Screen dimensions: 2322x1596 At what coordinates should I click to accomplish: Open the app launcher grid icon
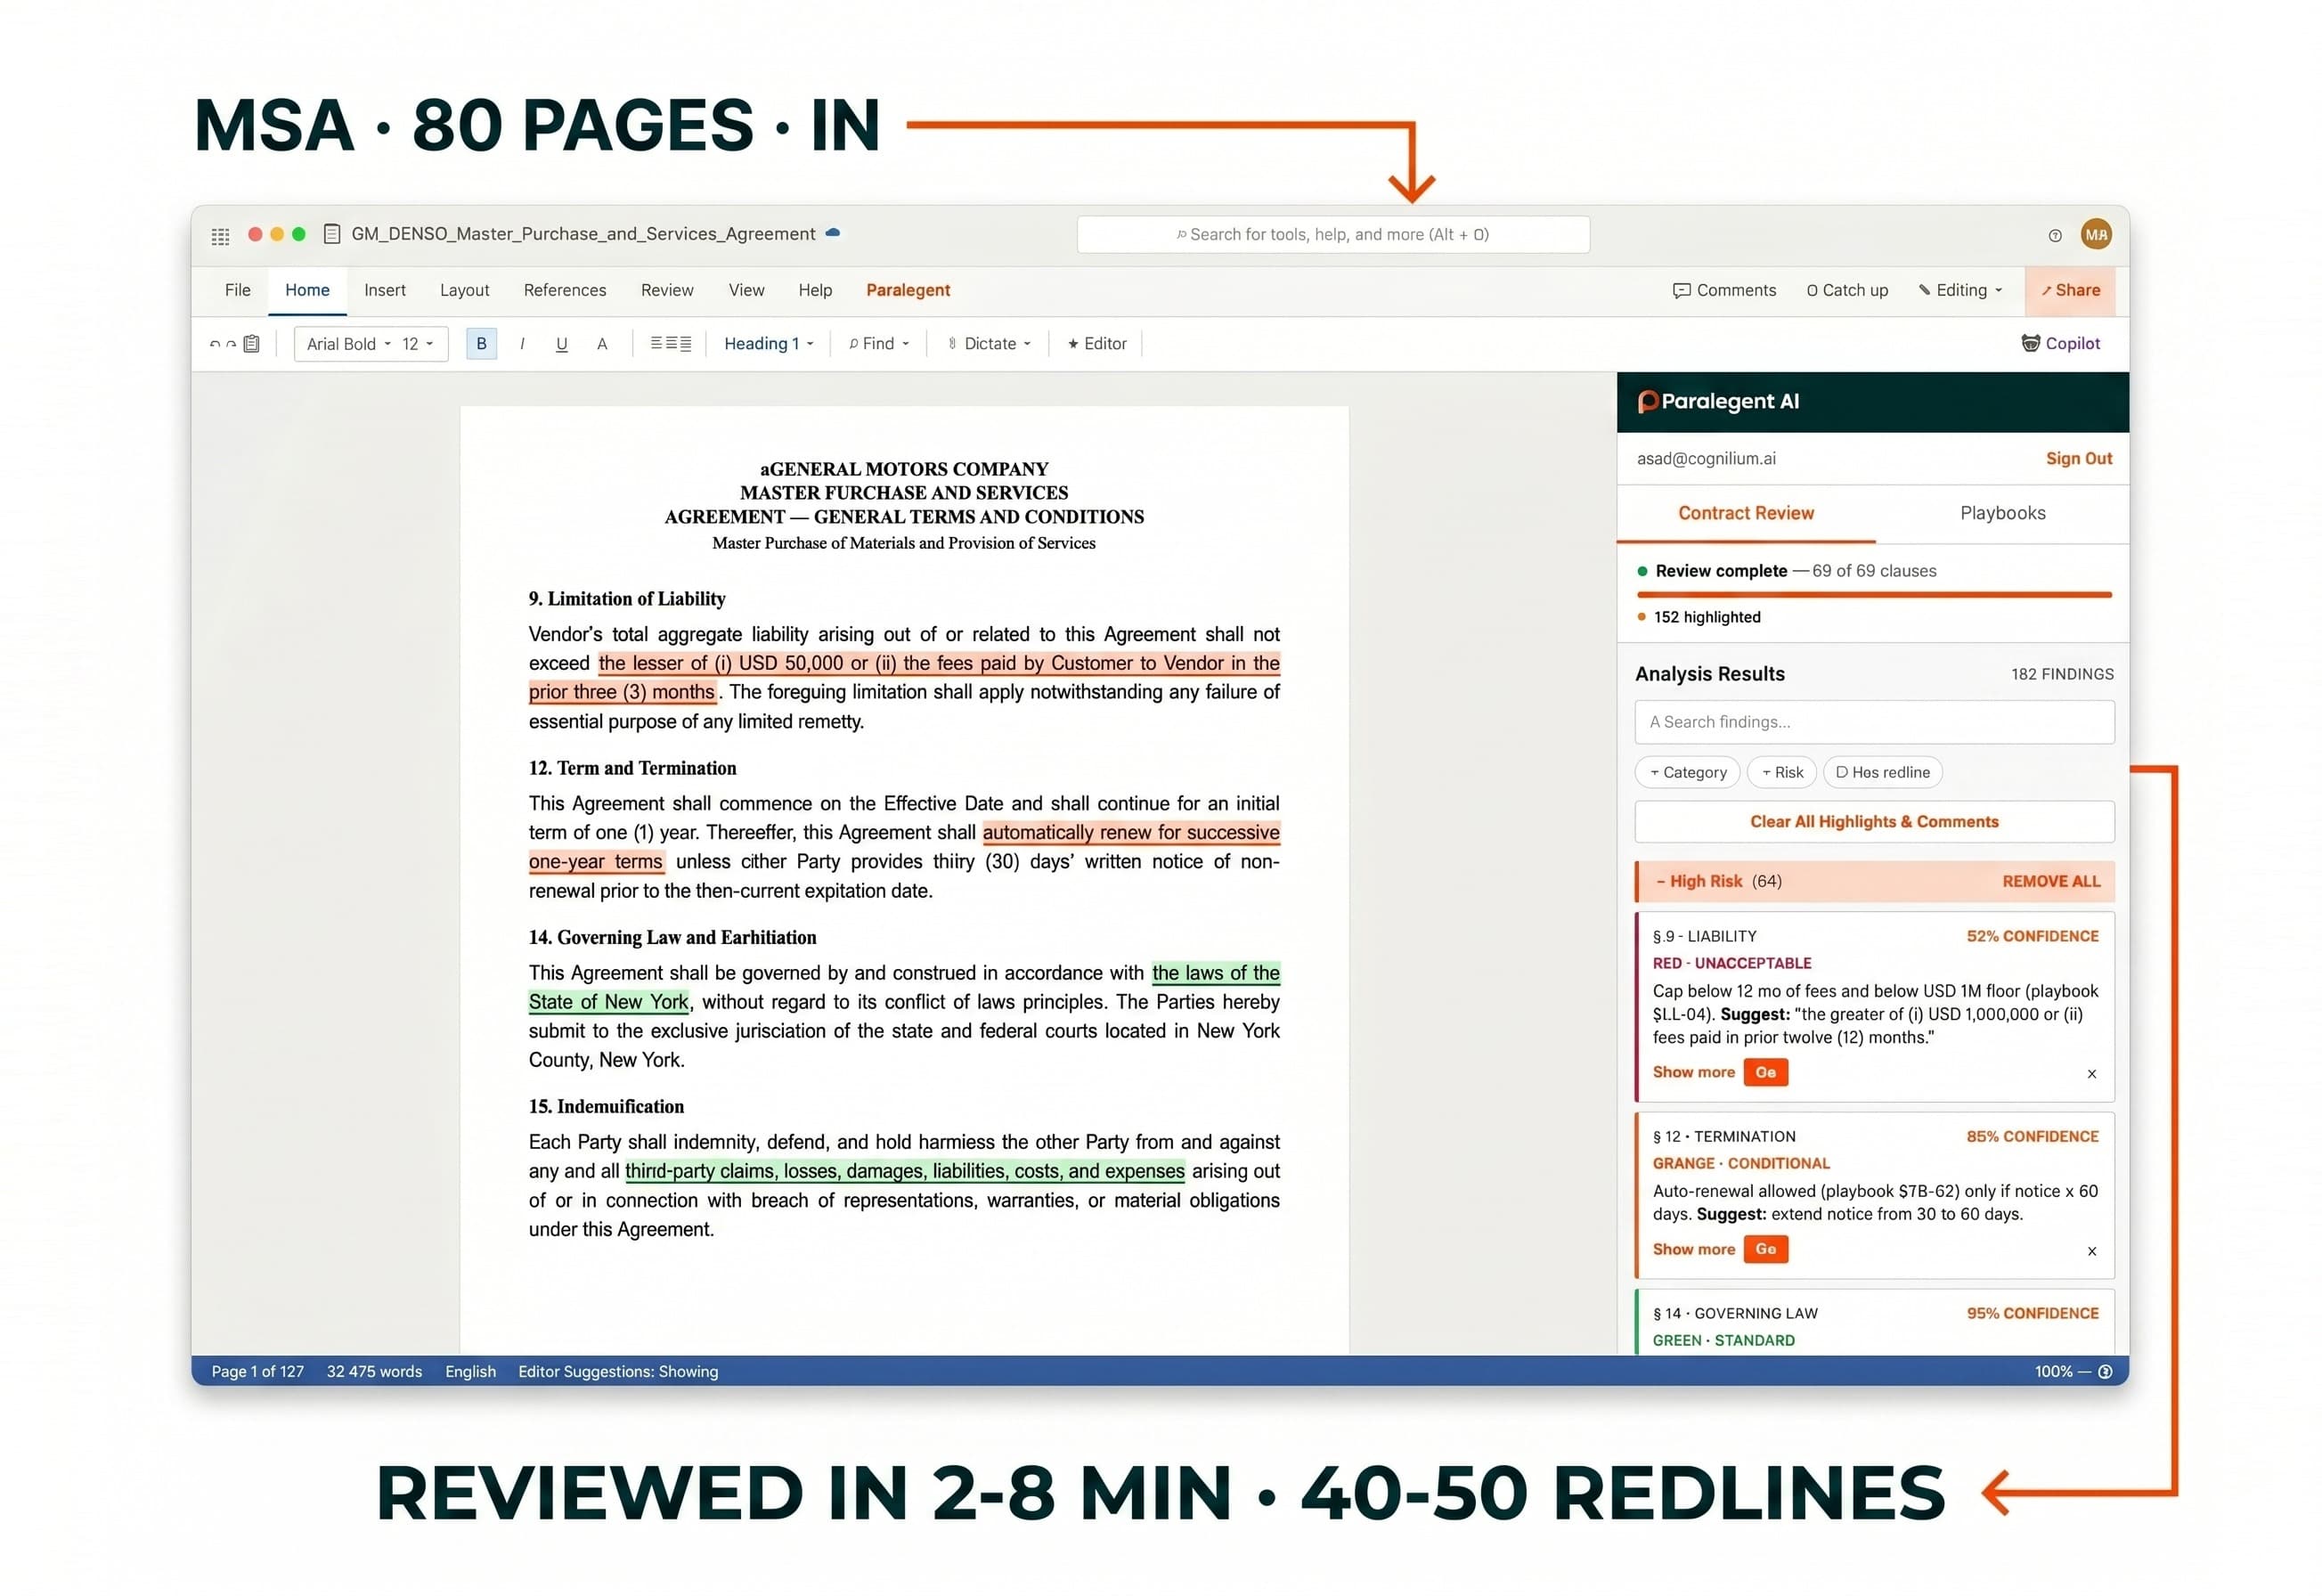(220, 236)
